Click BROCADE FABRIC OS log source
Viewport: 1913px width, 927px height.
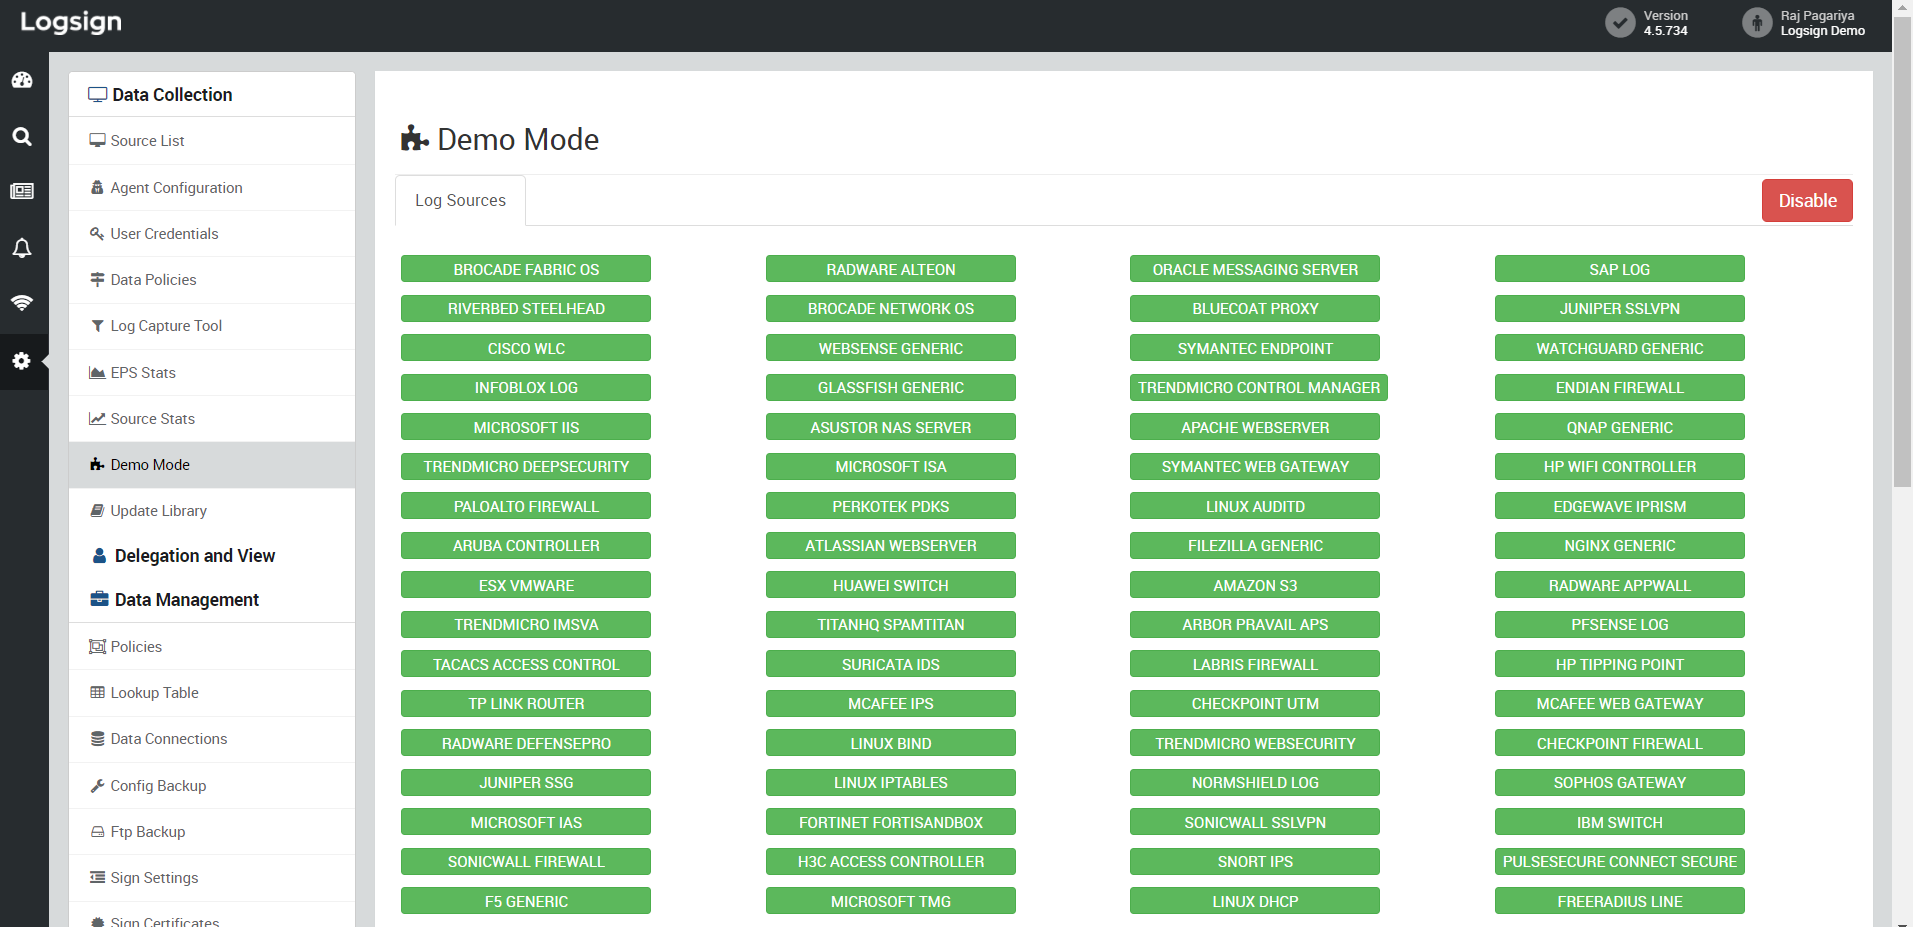point(526,269)
